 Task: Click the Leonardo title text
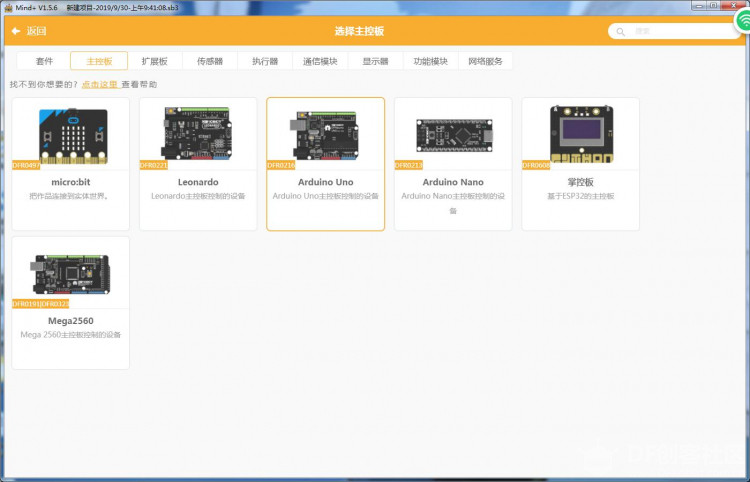198,182
